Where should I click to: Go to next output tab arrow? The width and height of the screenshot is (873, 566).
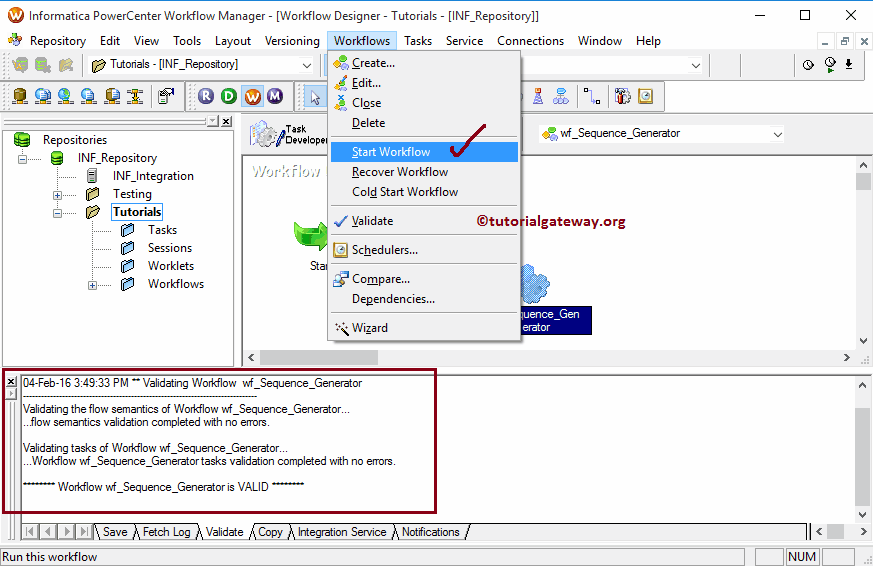coord(66,531)
